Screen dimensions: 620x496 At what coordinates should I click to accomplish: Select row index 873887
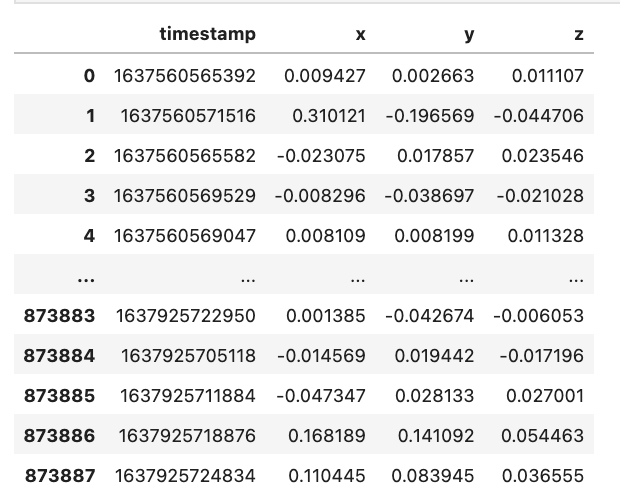(x=60, y=475)
